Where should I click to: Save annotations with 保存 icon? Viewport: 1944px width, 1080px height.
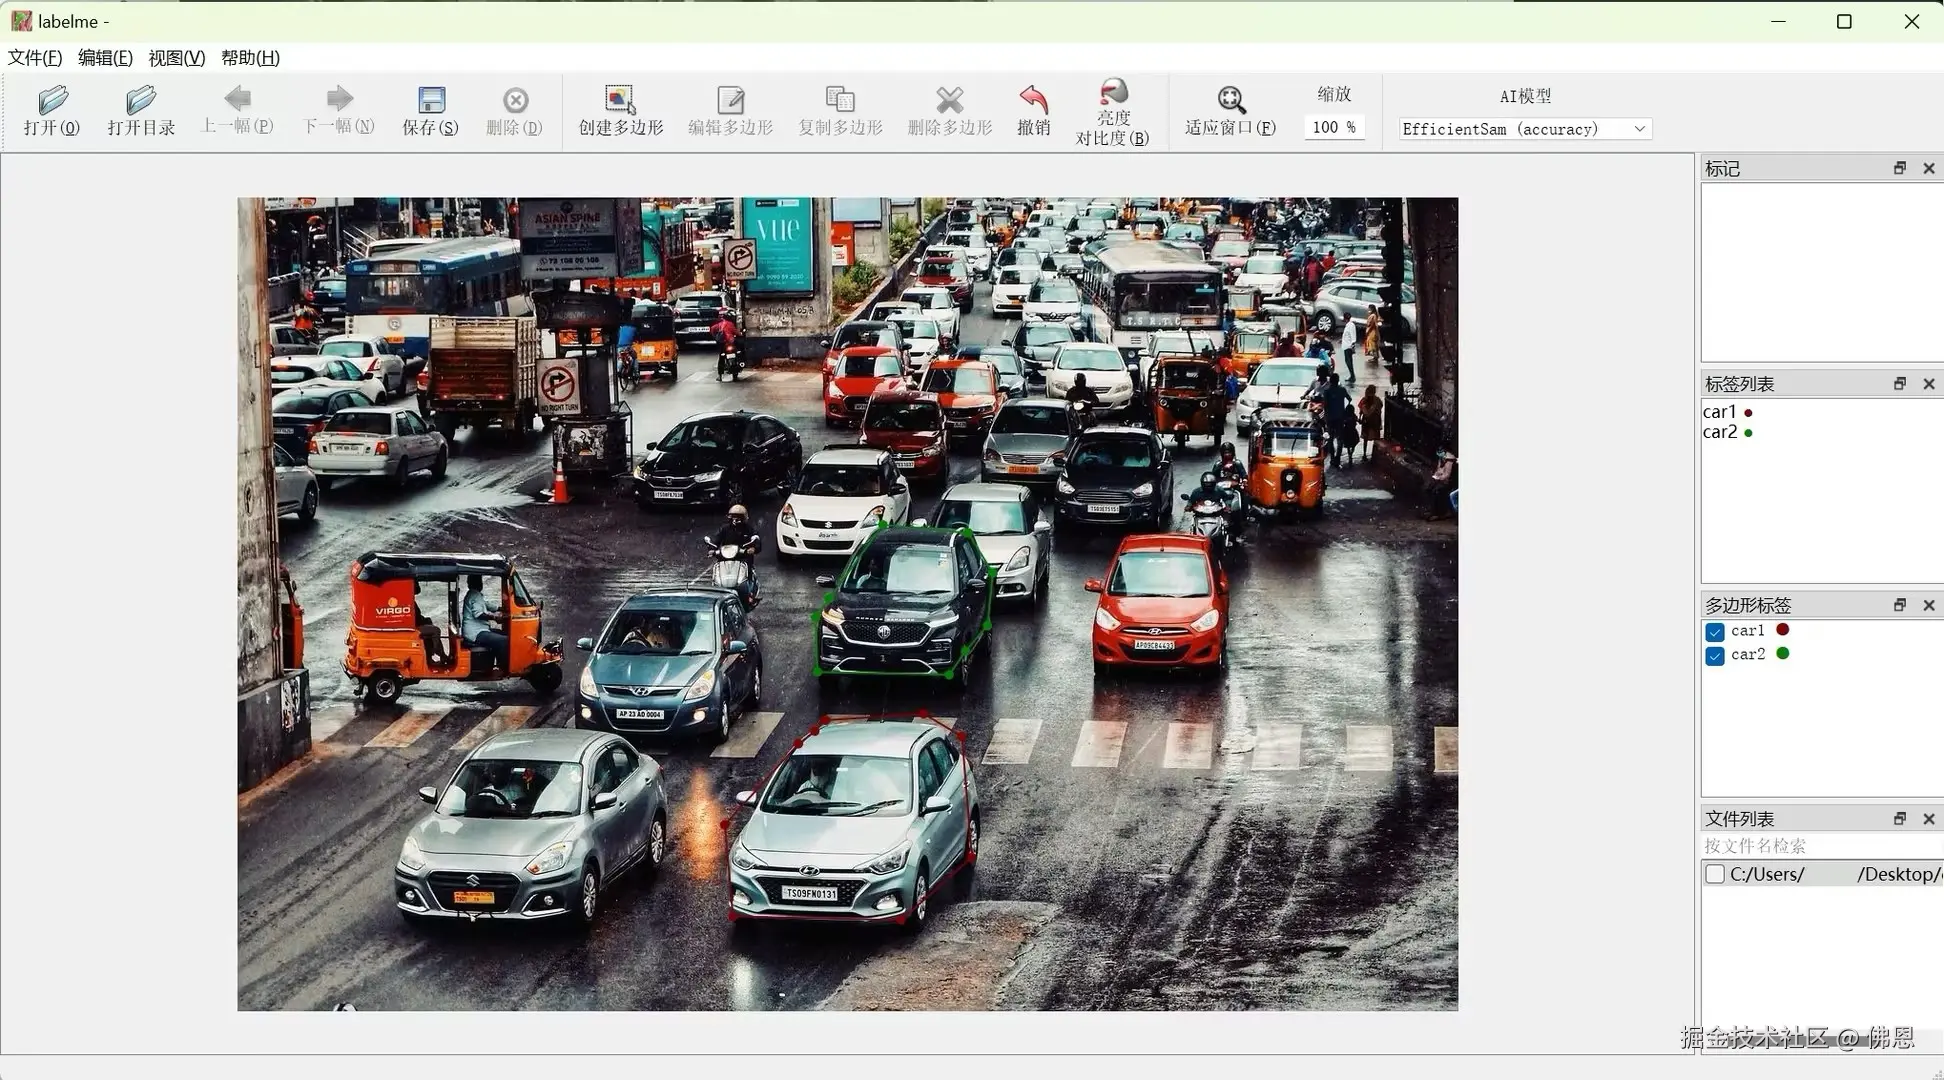430,100
